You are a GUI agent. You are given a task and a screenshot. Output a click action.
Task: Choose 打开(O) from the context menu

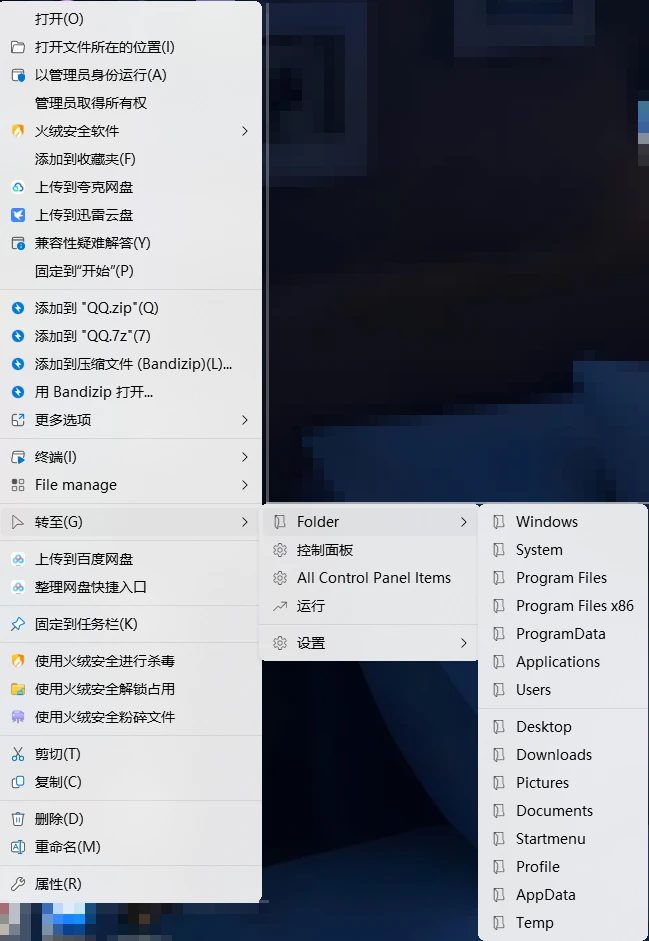tap(131, 19)
